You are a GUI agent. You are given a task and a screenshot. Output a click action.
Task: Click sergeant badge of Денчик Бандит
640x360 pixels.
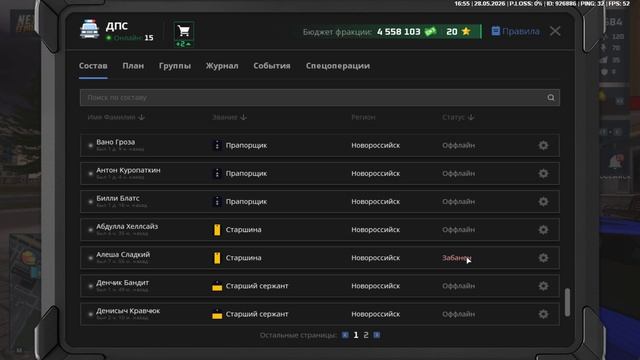[217, 287]
